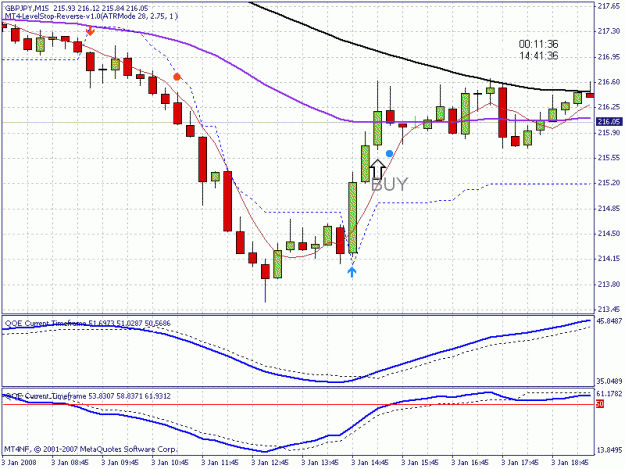
Task: Click price scale value 217.30
Action: pos(609,31)
